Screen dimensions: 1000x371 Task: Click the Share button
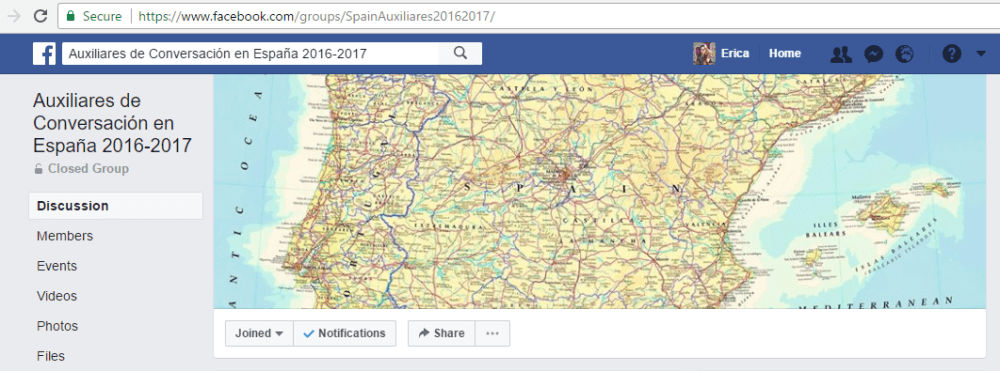point(441,333)
